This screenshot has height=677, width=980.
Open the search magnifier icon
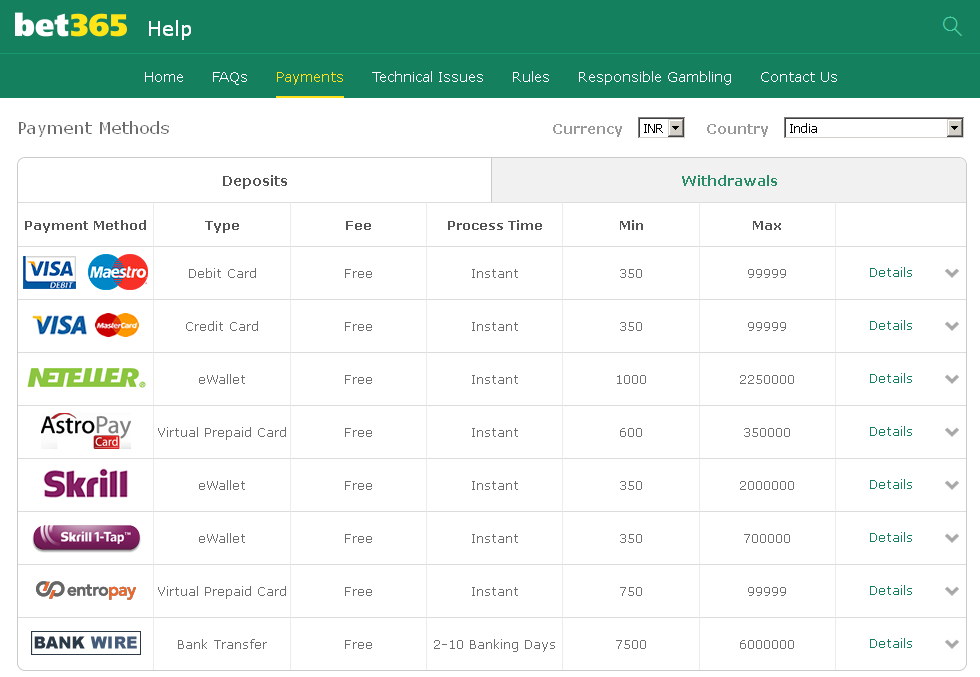pos(951,26)
